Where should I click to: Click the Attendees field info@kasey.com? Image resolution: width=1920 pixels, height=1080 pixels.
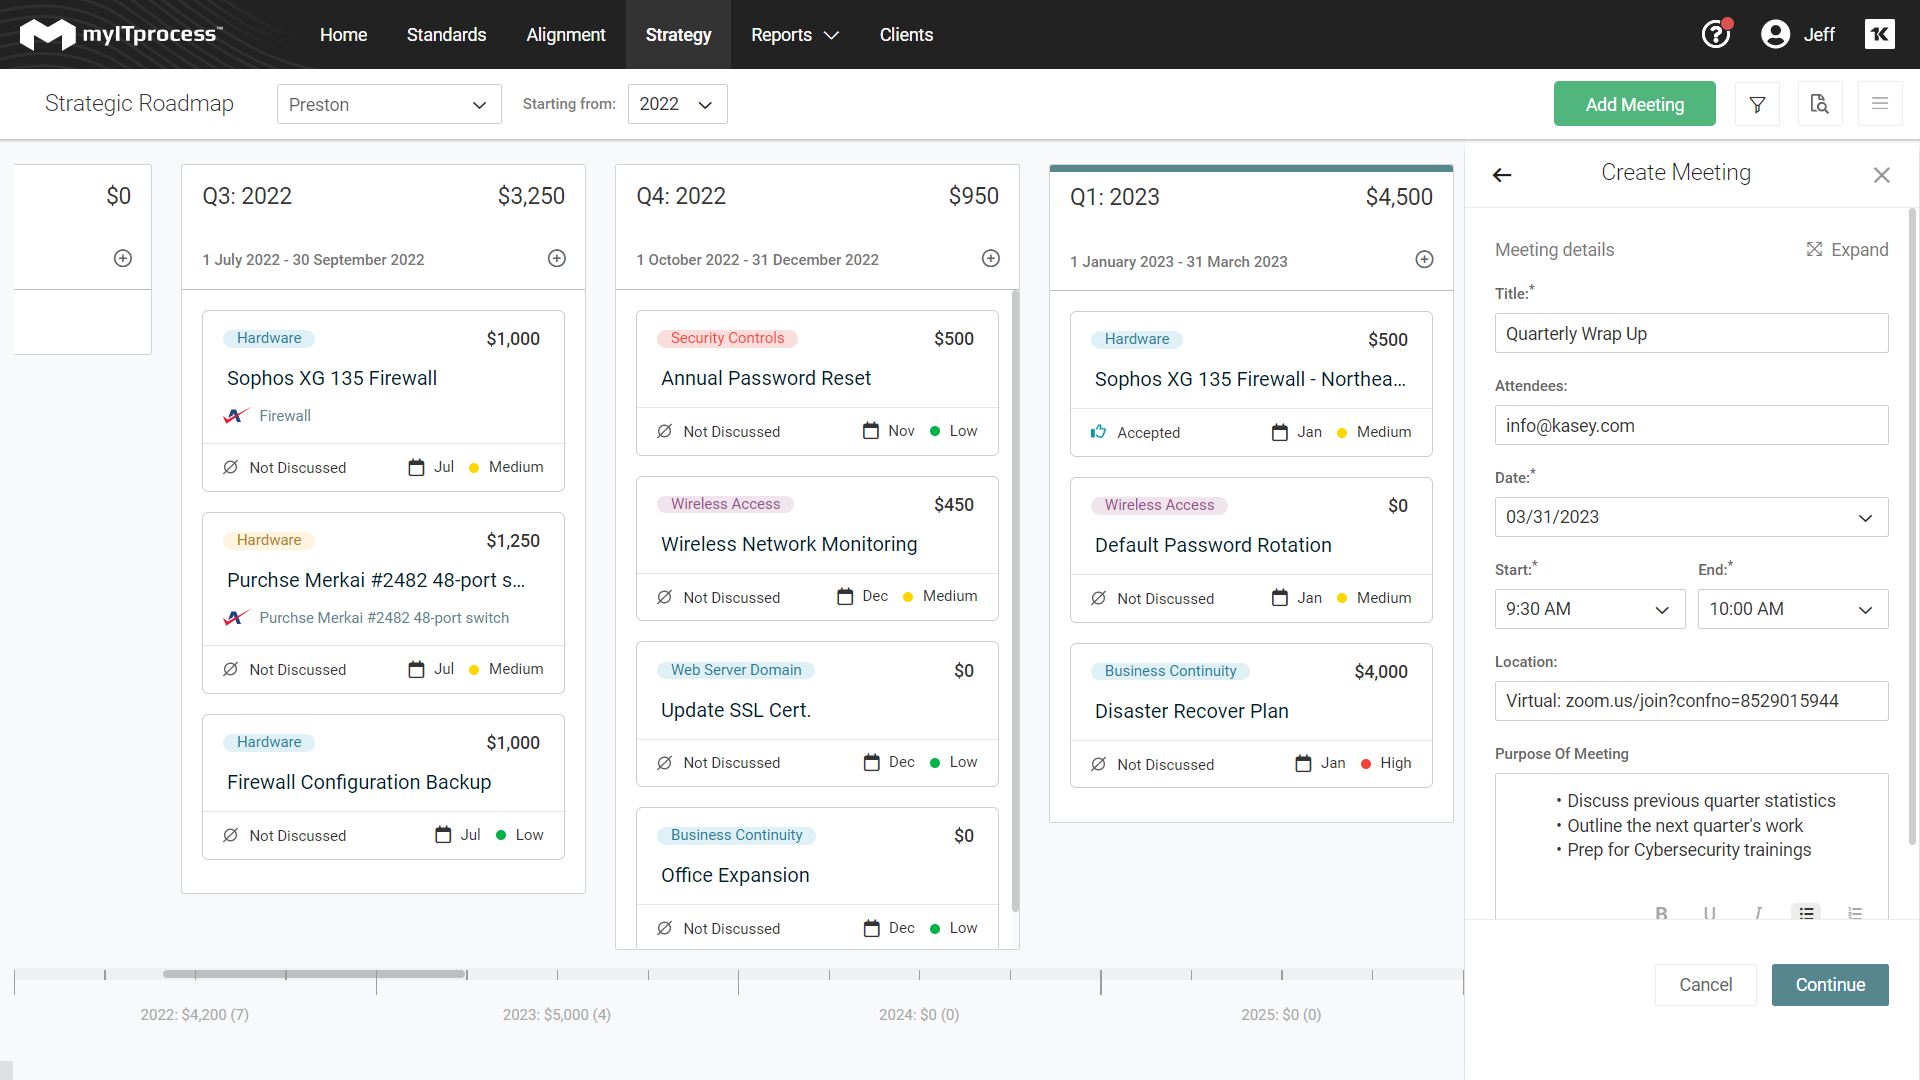[1691, 425]
